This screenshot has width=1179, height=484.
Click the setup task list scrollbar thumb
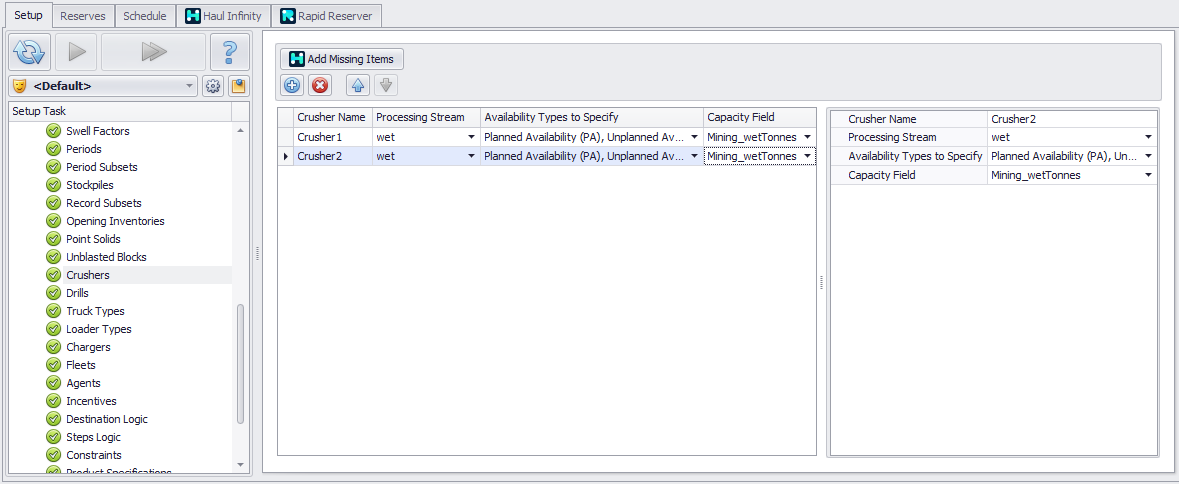click(x=240, y=363)
